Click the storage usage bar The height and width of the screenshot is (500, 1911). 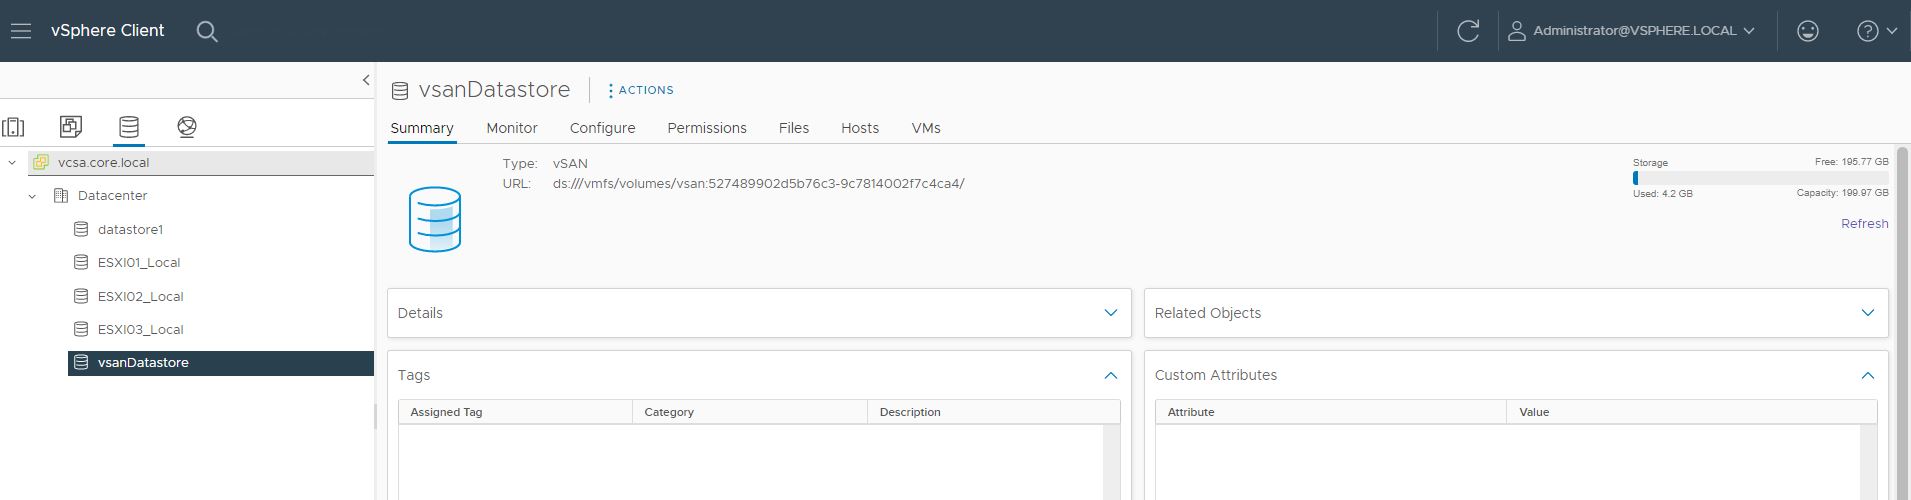coord(1761,178)
